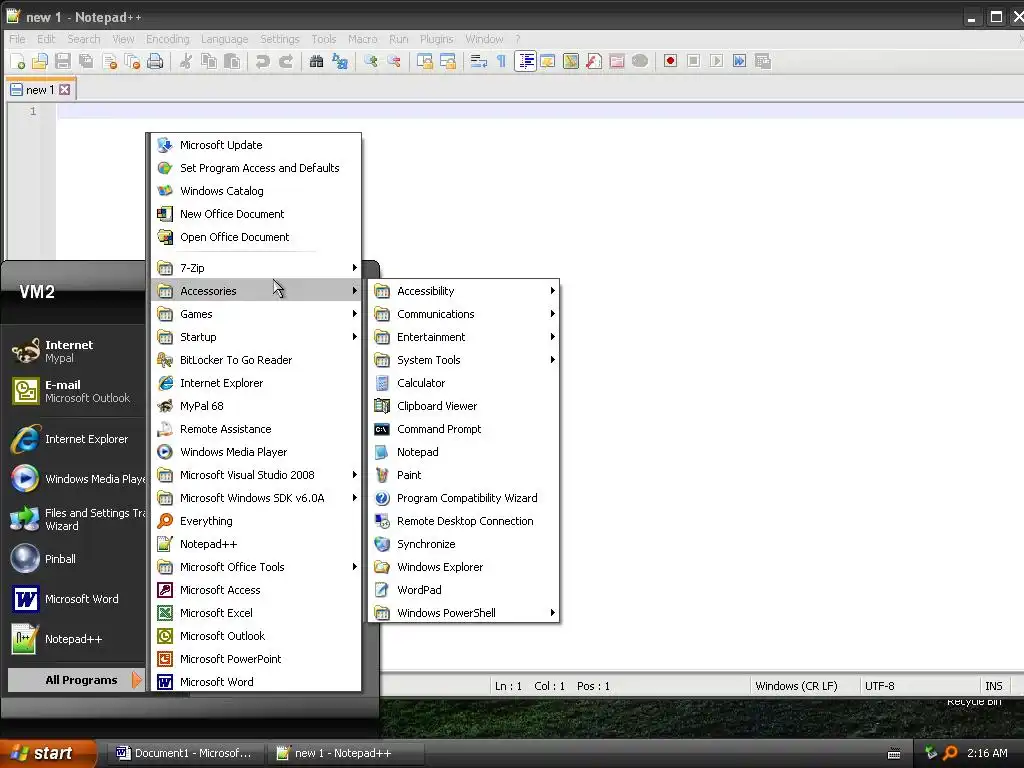Select the new 1 document tab
The image size is (1024, 768).
coord(40,89)
